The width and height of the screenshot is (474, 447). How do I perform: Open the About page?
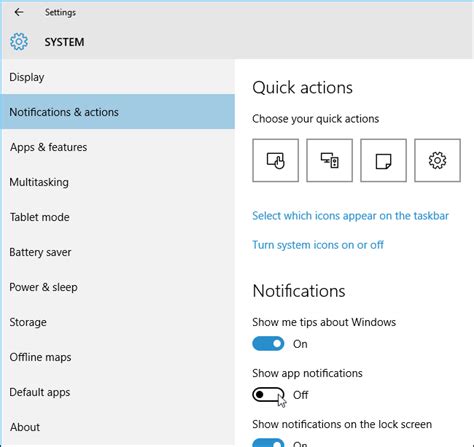[x=117, y=427]
